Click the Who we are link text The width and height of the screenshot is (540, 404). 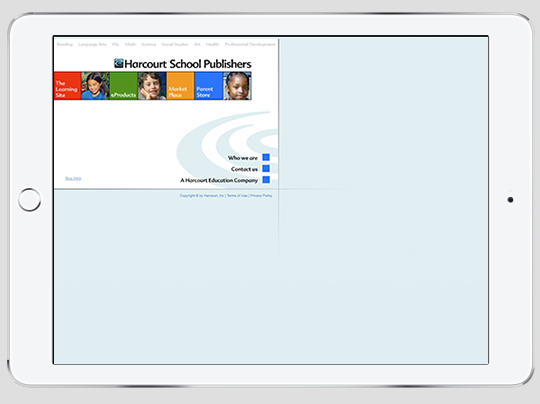242,158
